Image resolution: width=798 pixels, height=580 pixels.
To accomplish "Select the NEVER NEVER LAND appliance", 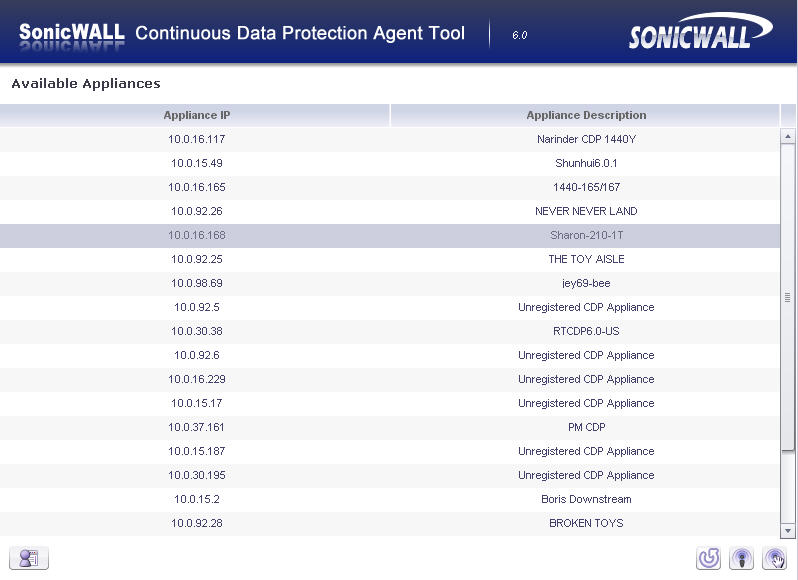I will [390, 211].
